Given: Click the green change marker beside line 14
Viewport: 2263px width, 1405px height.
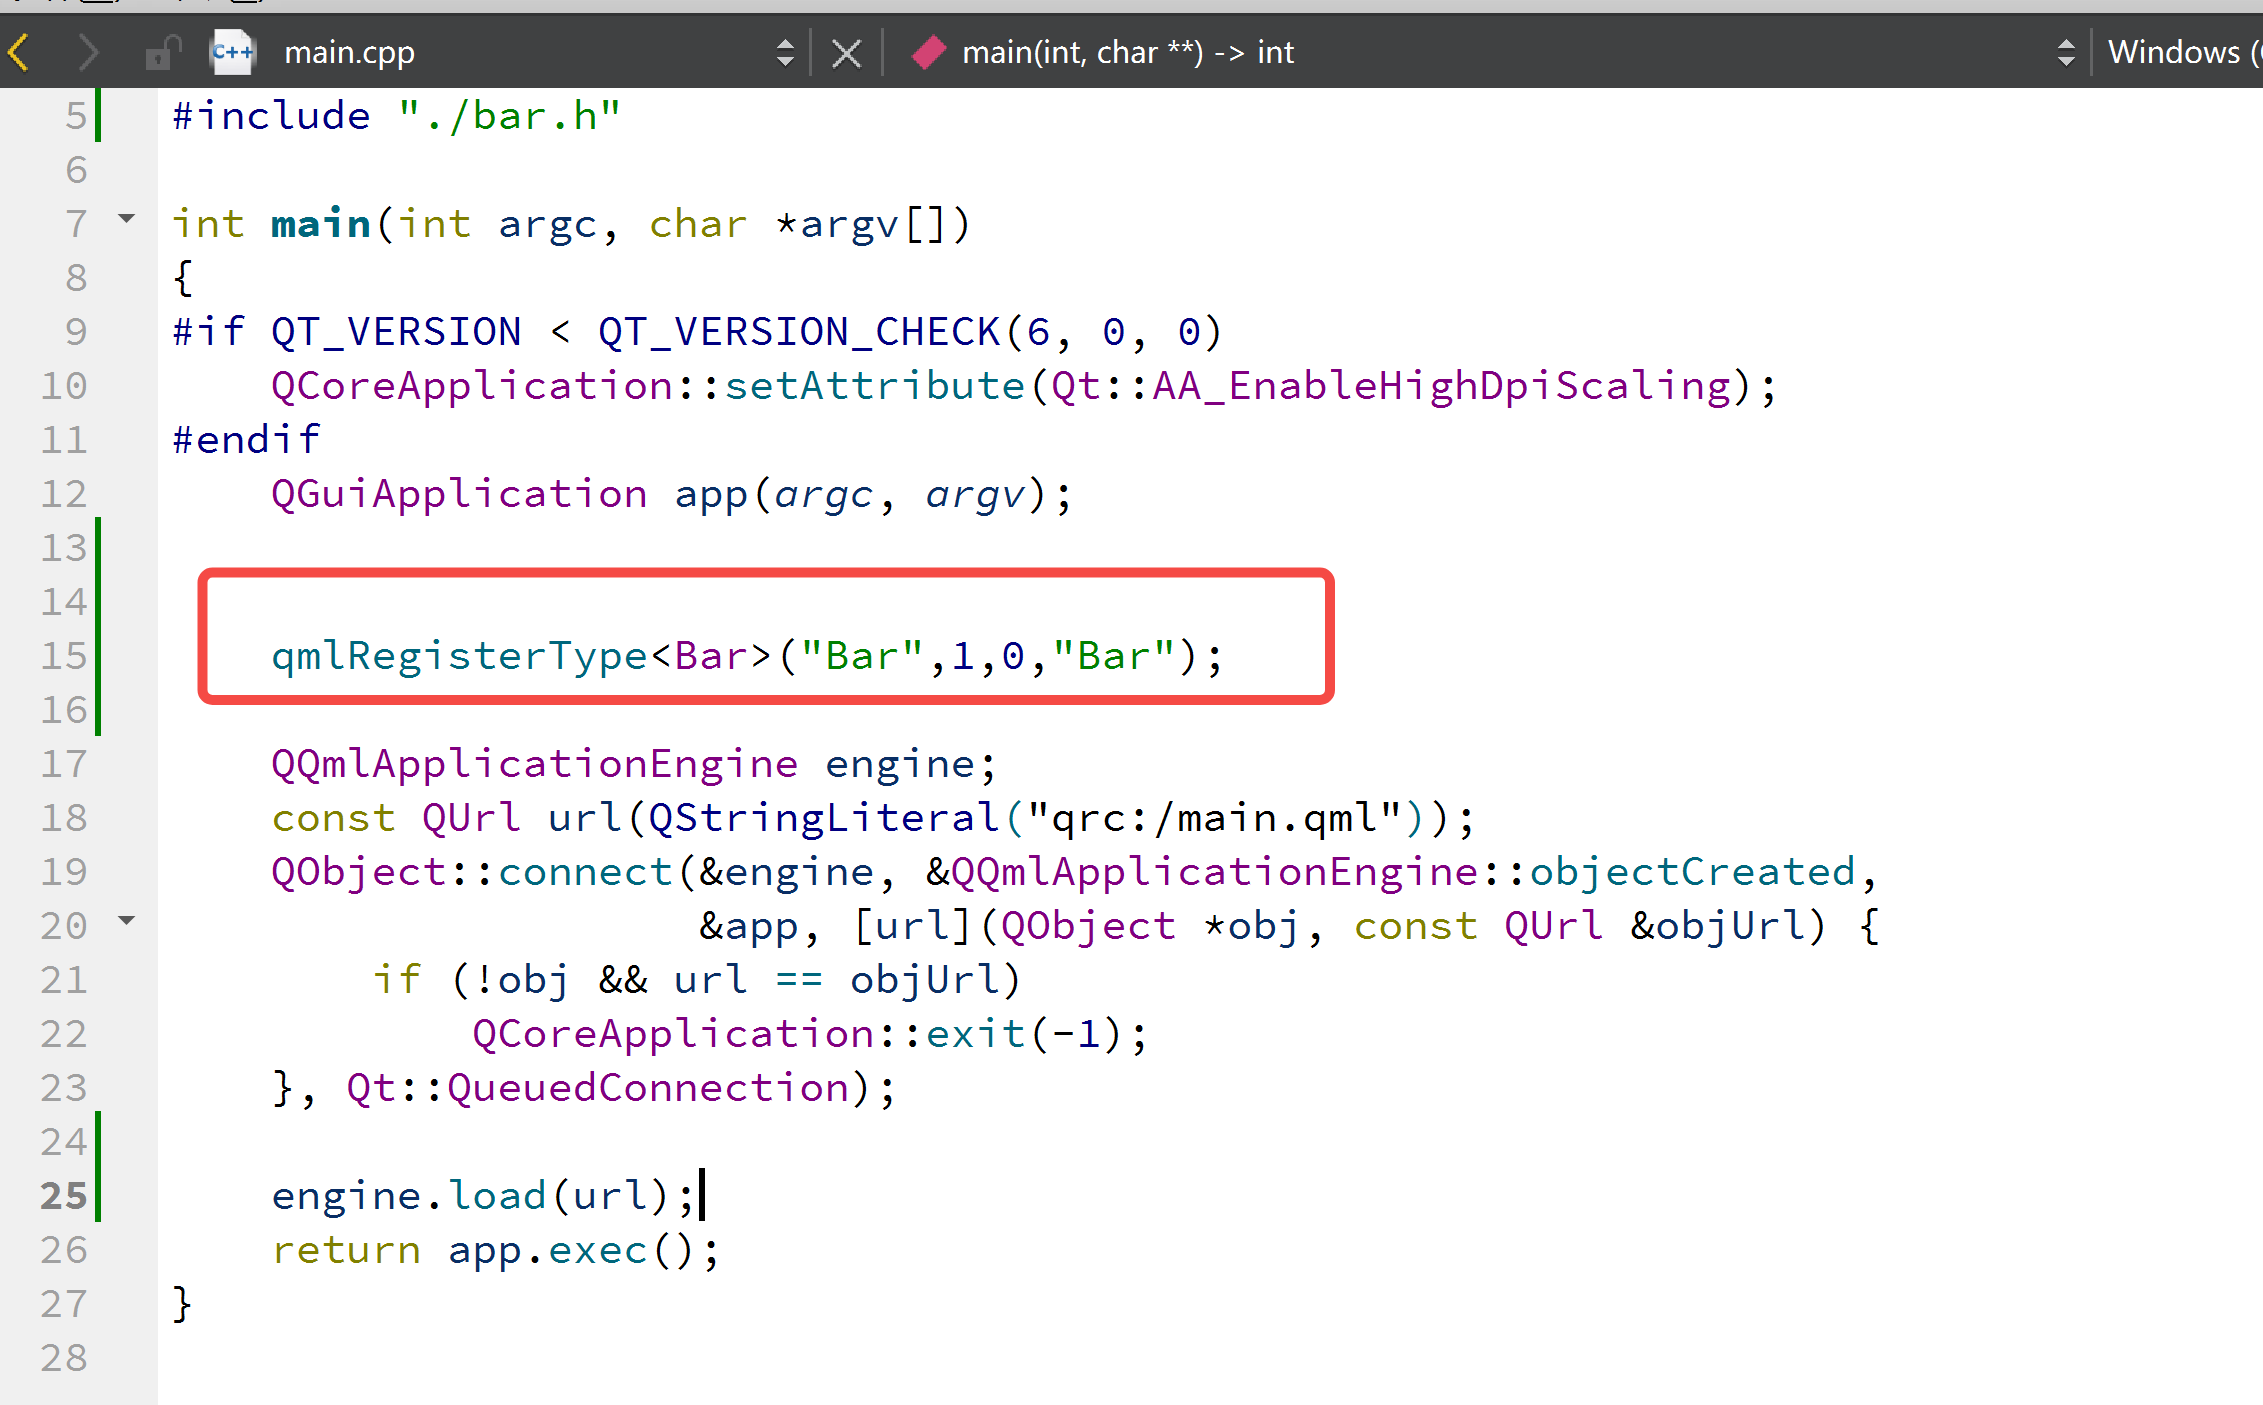Looking at the screenshot, I should (98, 602).
